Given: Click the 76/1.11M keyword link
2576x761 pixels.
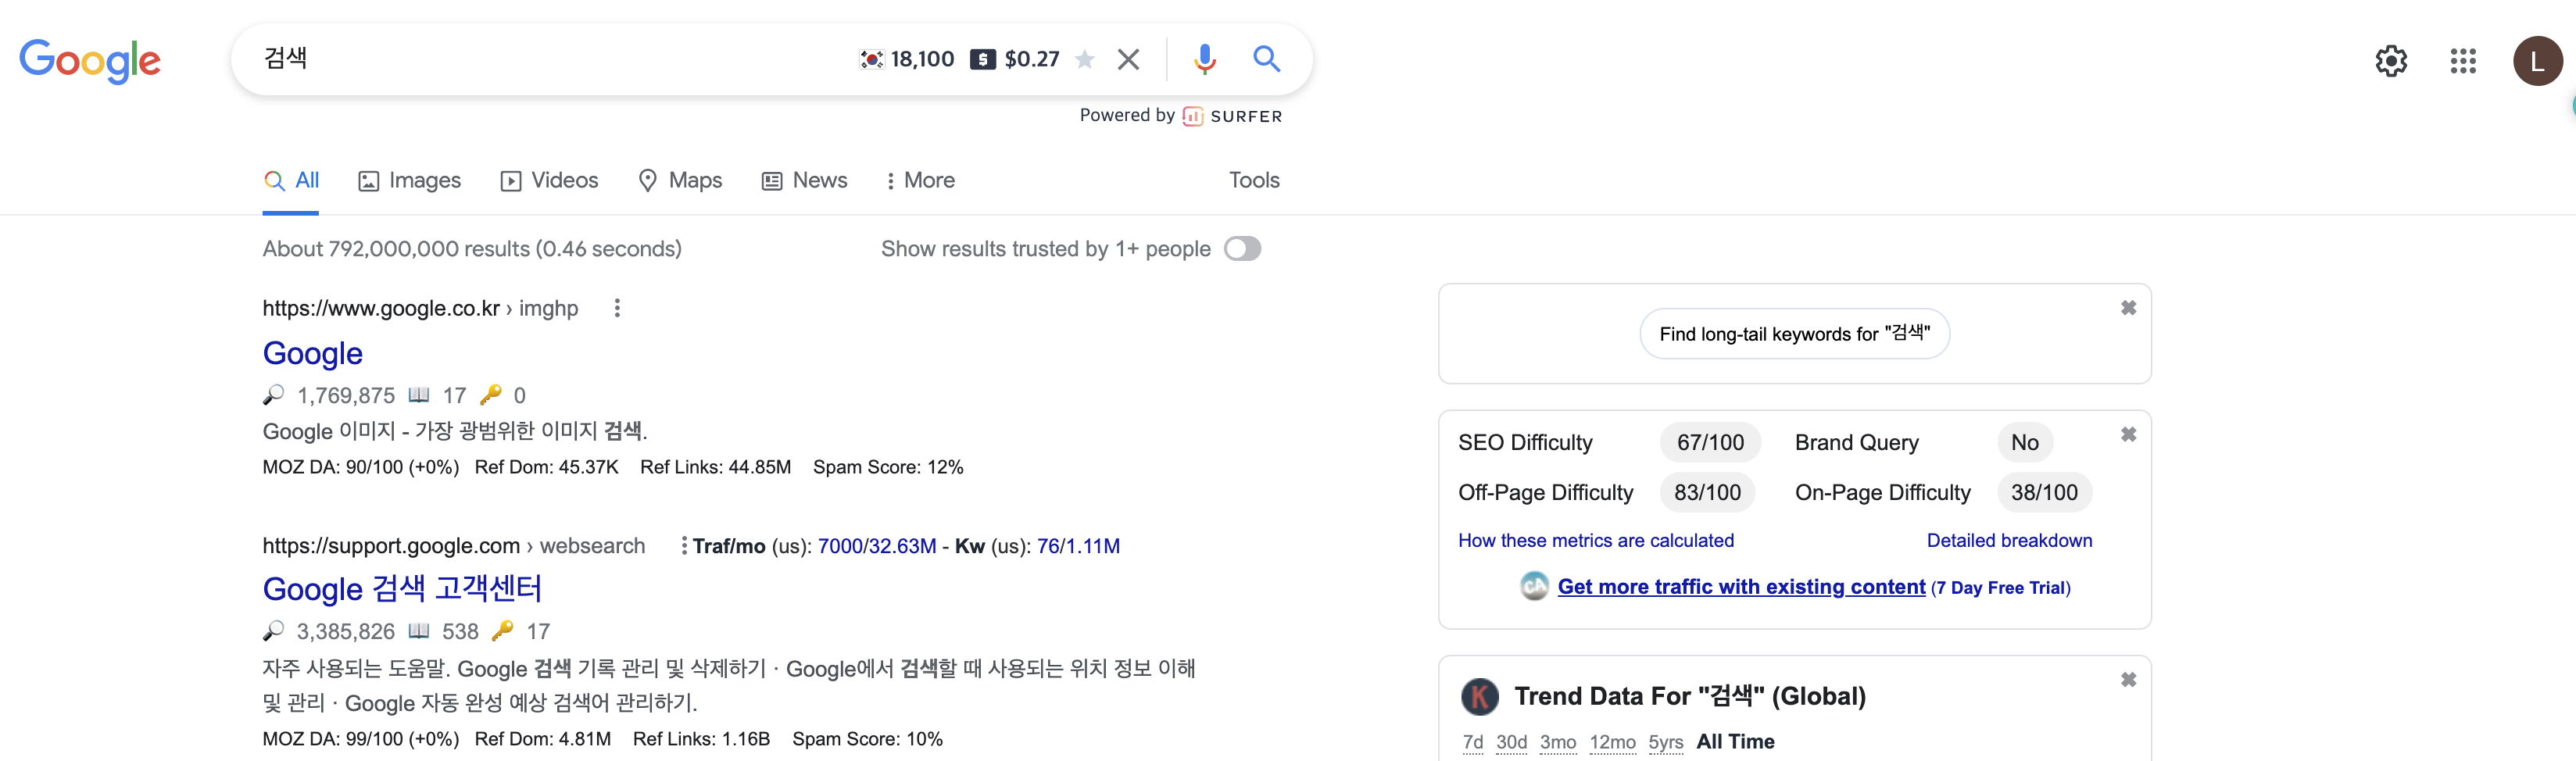Looking at the screenshot, I should coord(1078,546).
